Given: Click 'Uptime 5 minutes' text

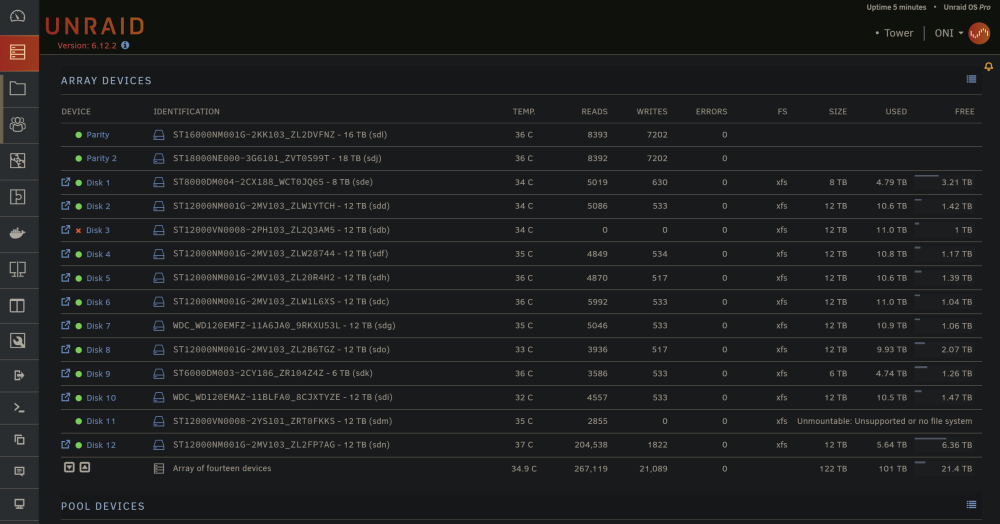Looking at the screenshot, I should click(896, 7).
